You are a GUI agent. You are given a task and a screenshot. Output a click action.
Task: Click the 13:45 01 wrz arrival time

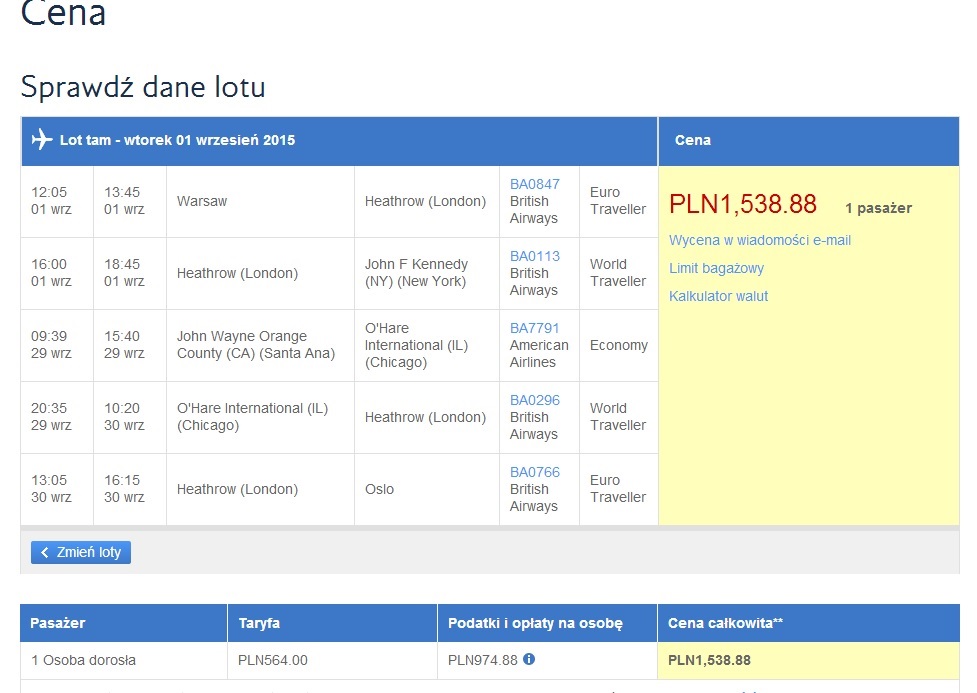tap(124, 201)
